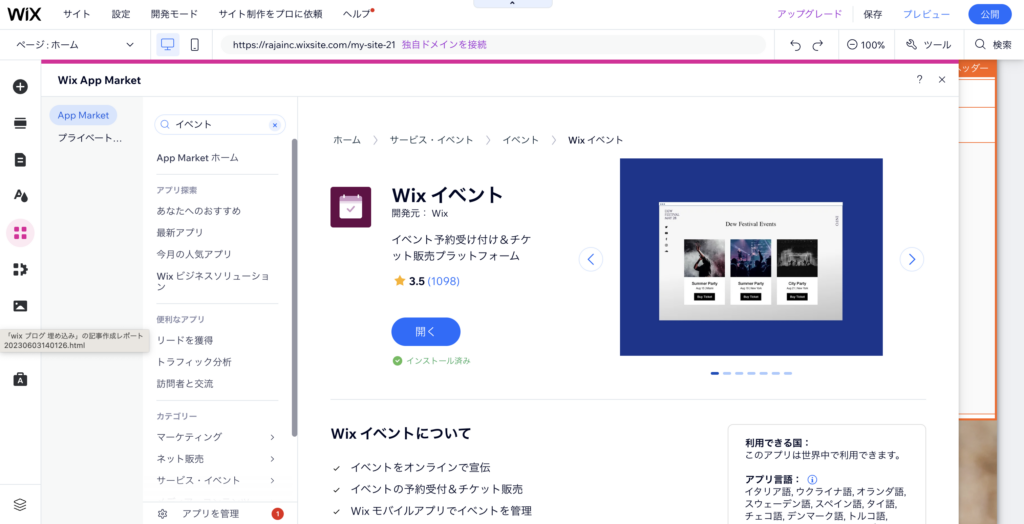1024x524 pixels.
Task: Open the (1098) reviews link
Action: [443, 281]
